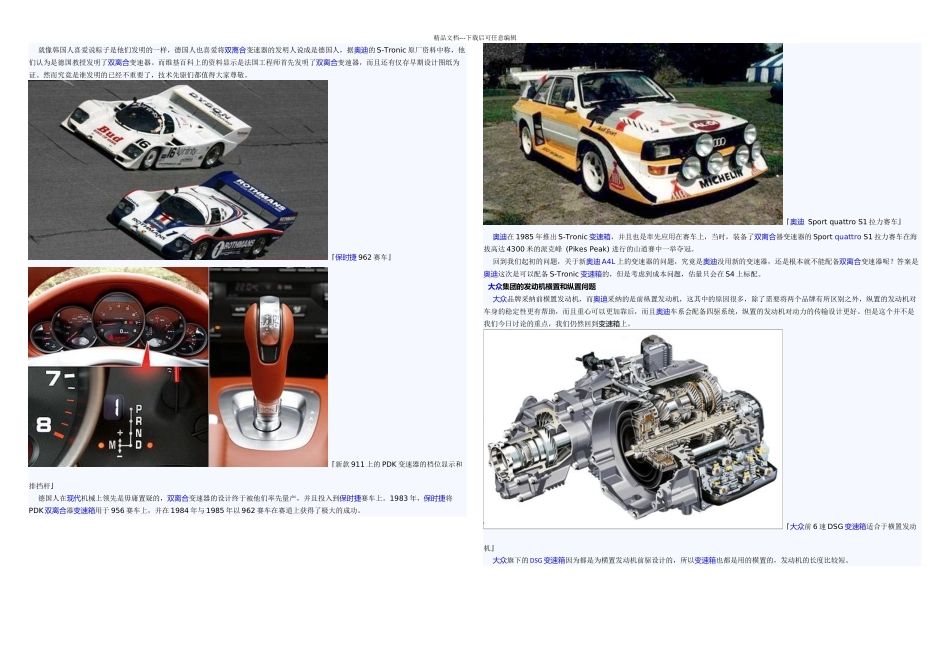Click the 变速箱 link before 也都是用的横置的

click(705, 561)
